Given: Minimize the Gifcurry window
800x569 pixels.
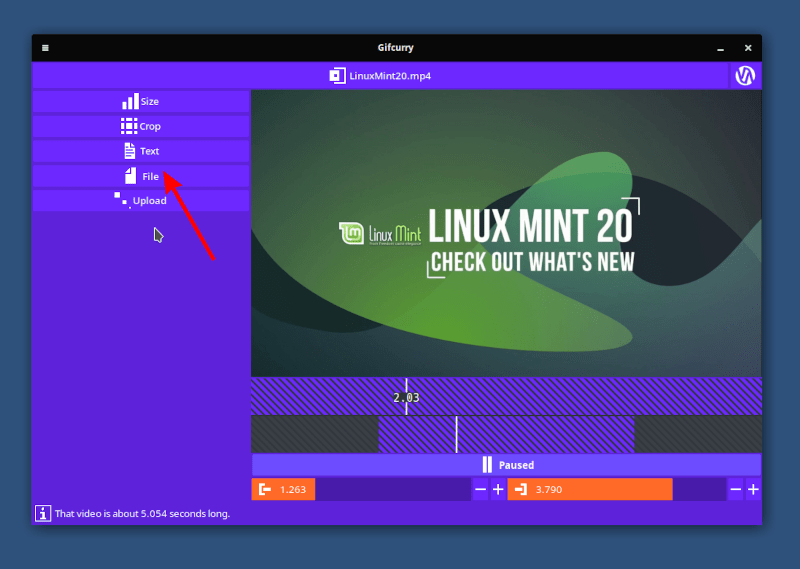Looking at the screenshot, I should [x=720, y=48].
